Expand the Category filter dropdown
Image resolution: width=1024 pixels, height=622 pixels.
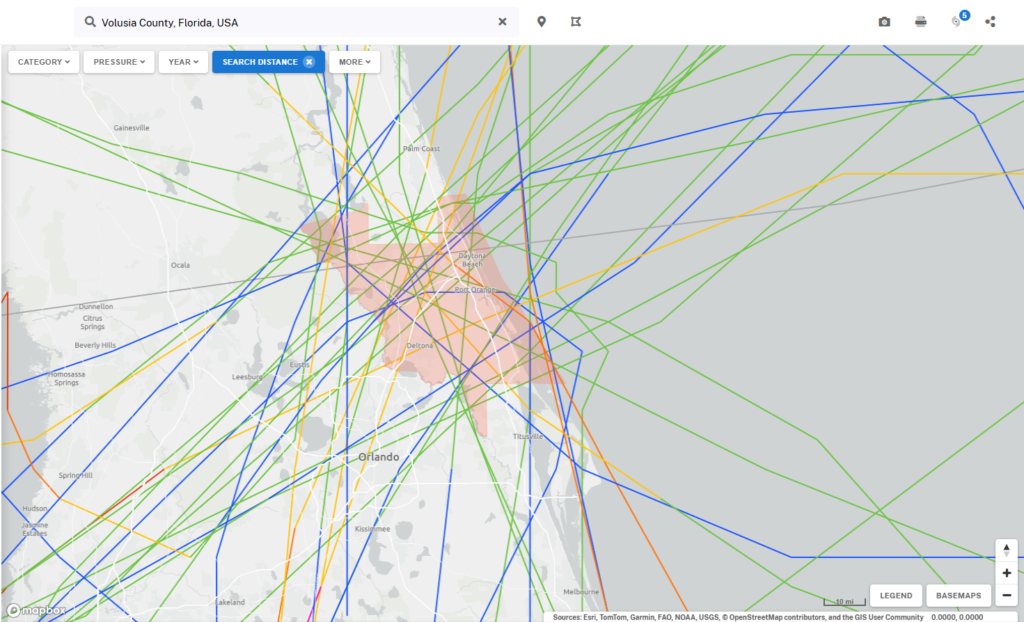pyautogui.click(x=44, y=62)
